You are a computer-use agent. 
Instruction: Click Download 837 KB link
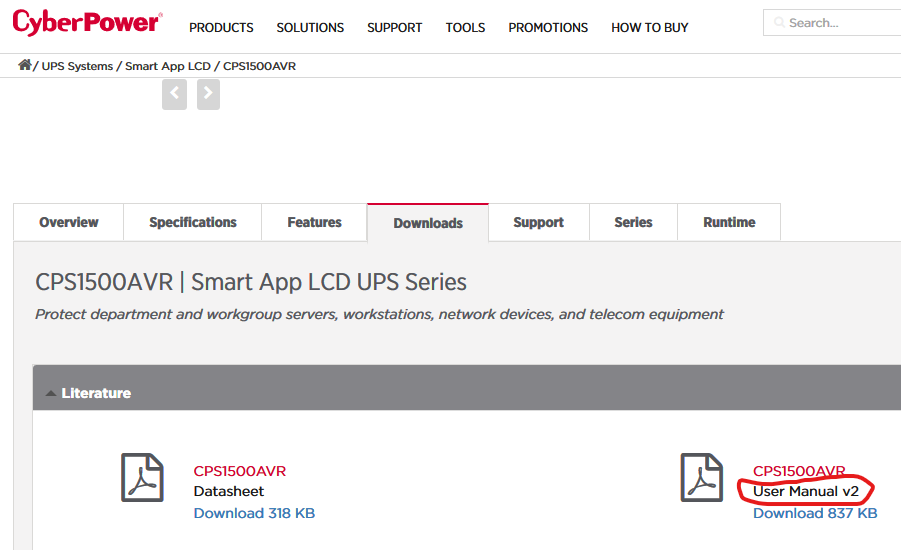click(815, 513)
